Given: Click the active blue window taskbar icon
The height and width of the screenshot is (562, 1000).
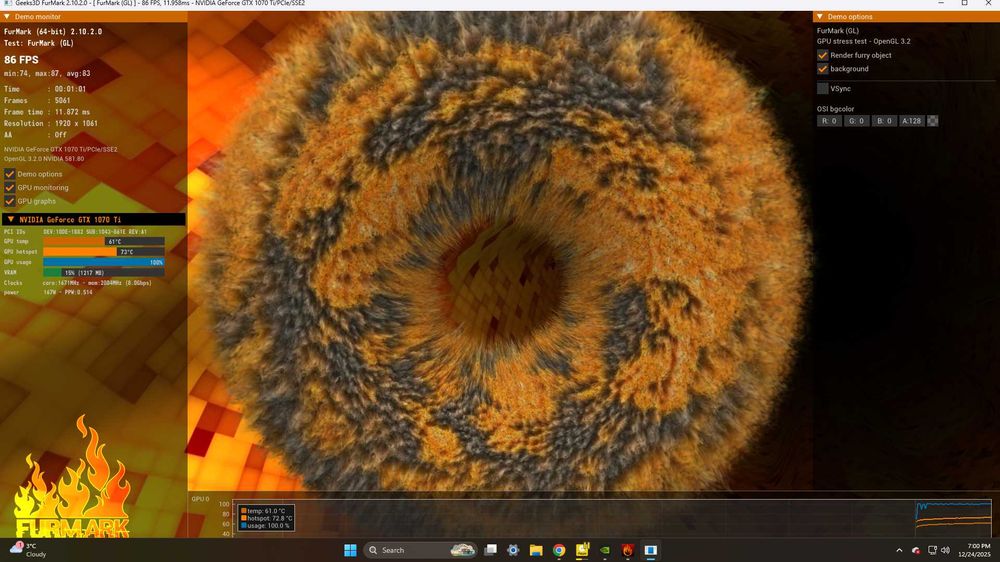Looking at the screenshot, I should pos(651,550).
